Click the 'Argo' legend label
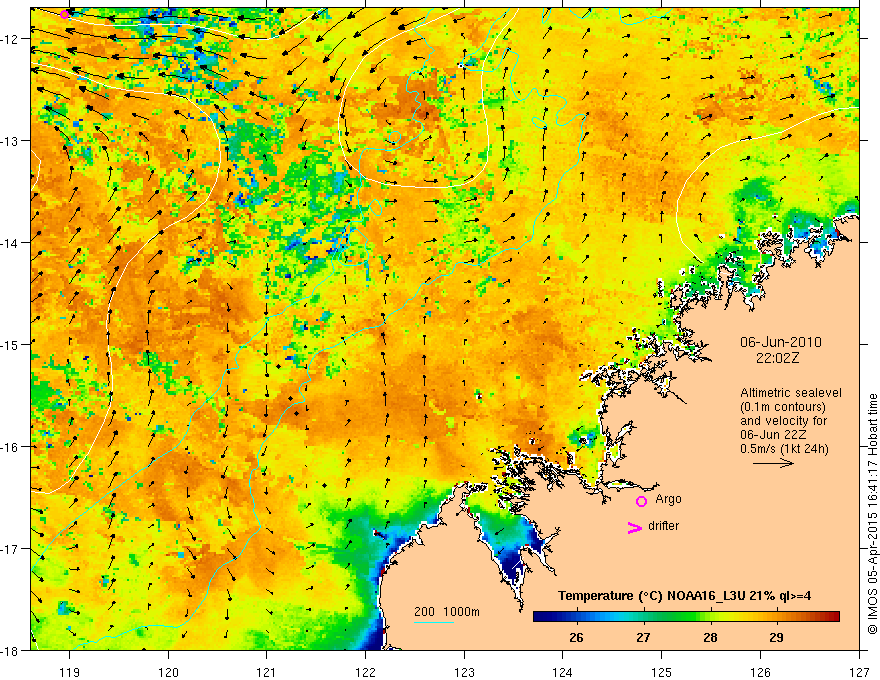Viewport: 880px width, 680px height. 668,499
